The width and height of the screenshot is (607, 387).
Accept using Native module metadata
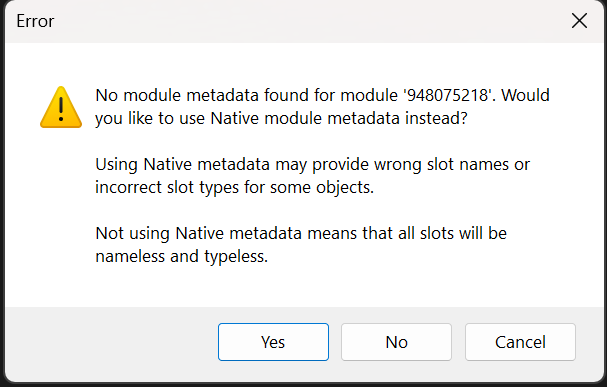[273, 342]
